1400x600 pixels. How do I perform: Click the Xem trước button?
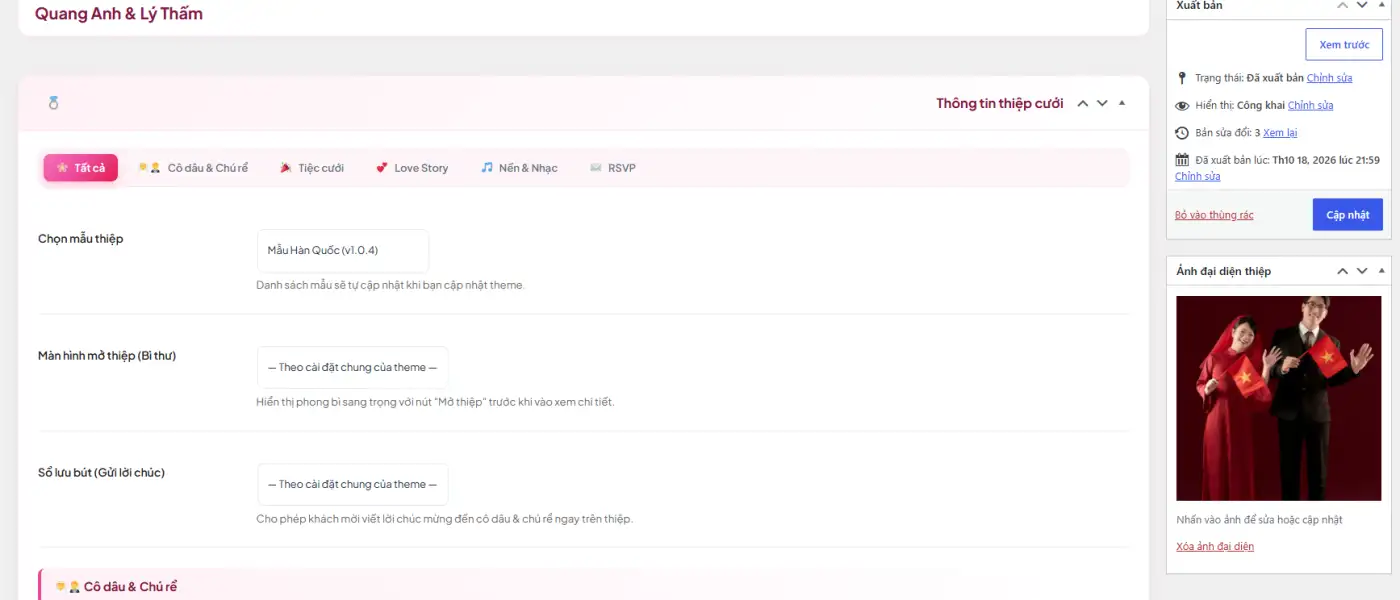(x=1344, y=45)
